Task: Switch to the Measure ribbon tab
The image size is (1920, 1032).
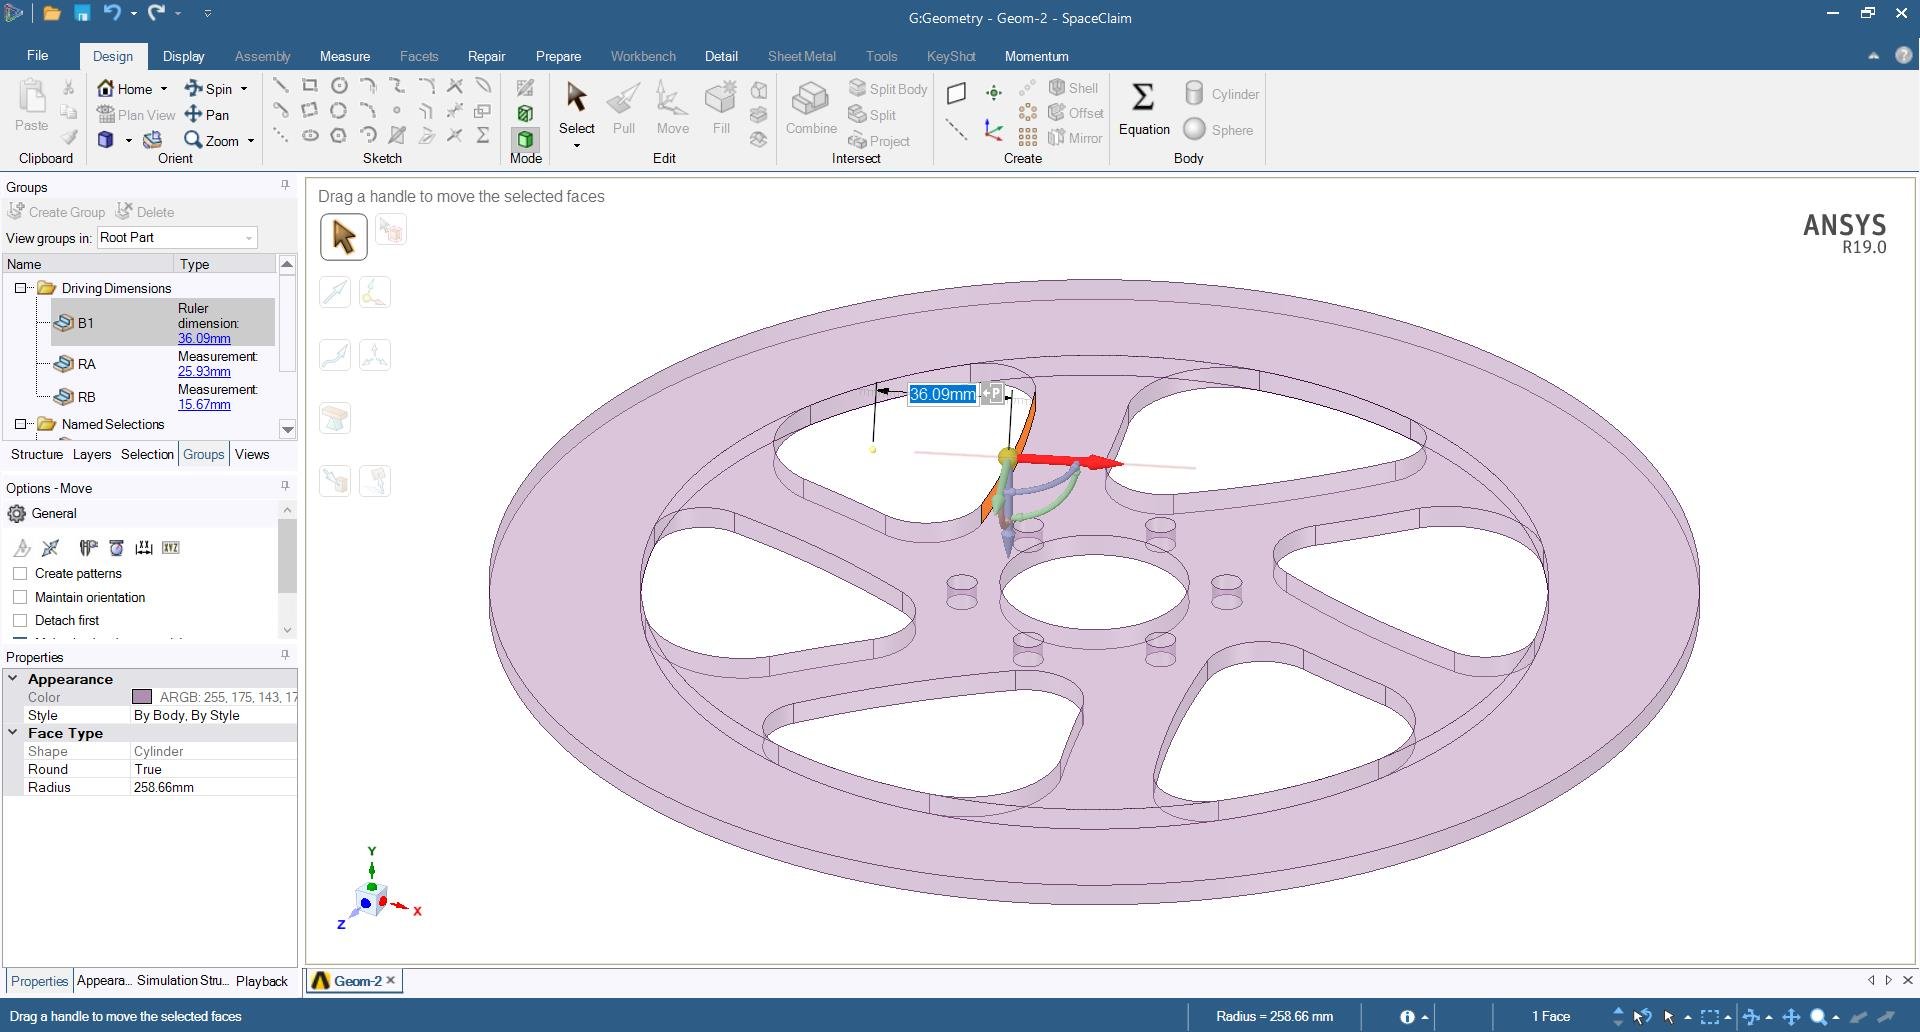Action: click(x=344, y=56)
